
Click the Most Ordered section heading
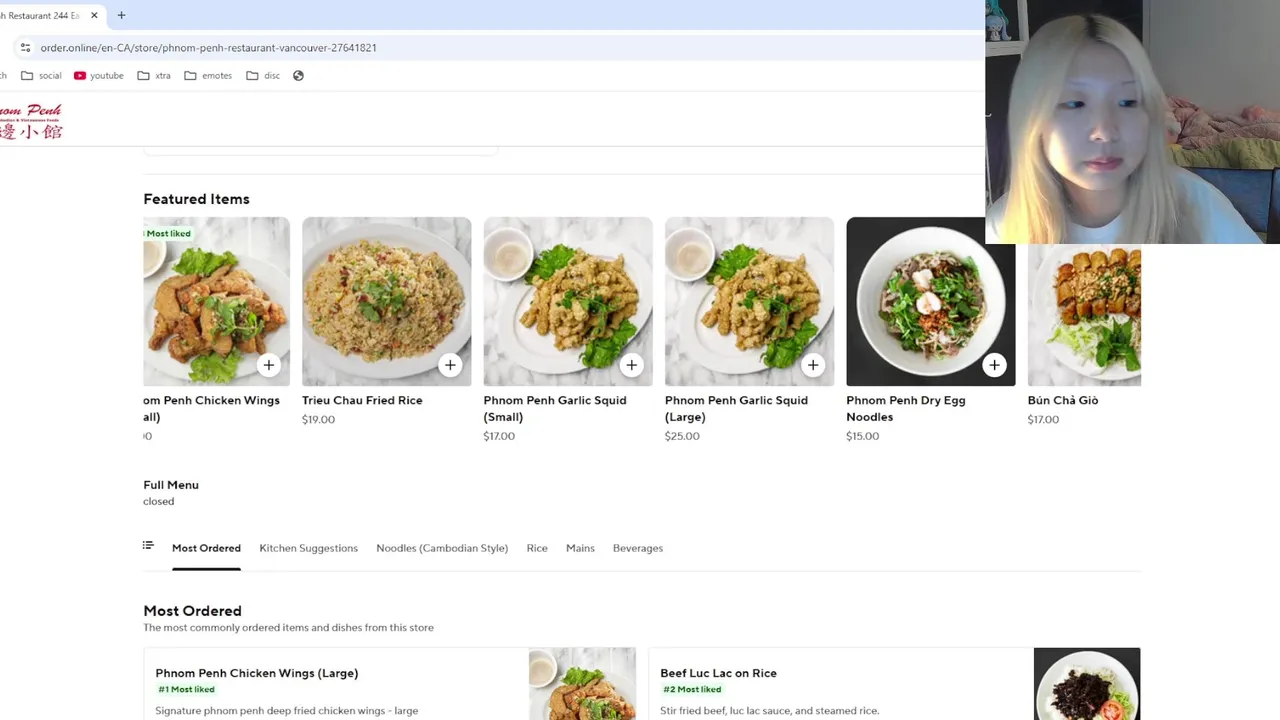coord(192,611)
